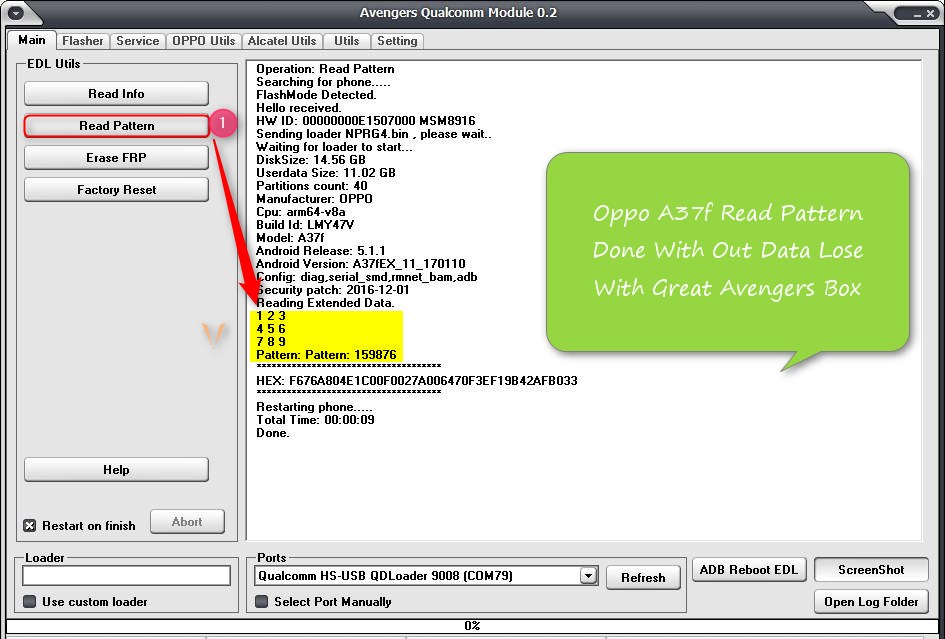Select the Service tab
Screen dimensions: 945x639
[138, 41]
